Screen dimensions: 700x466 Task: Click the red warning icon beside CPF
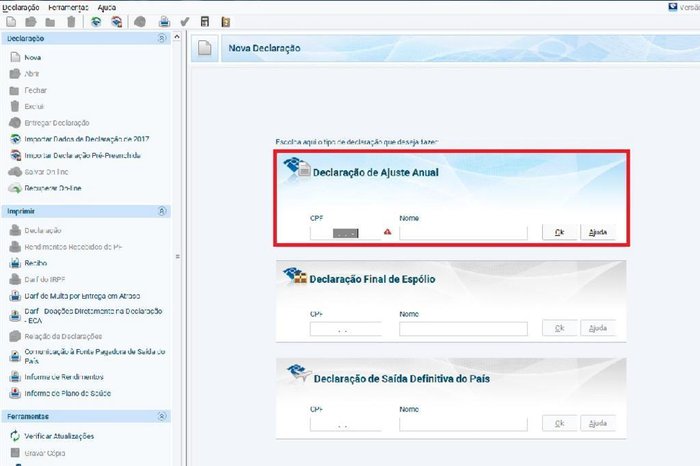click(388, 232)
